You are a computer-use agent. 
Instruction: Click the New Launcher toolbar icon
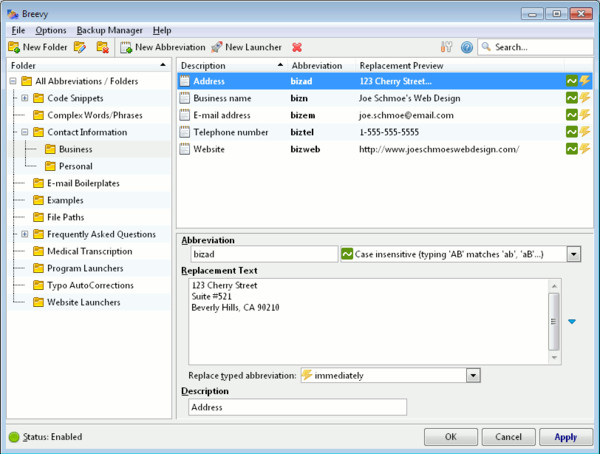point(216,47)
